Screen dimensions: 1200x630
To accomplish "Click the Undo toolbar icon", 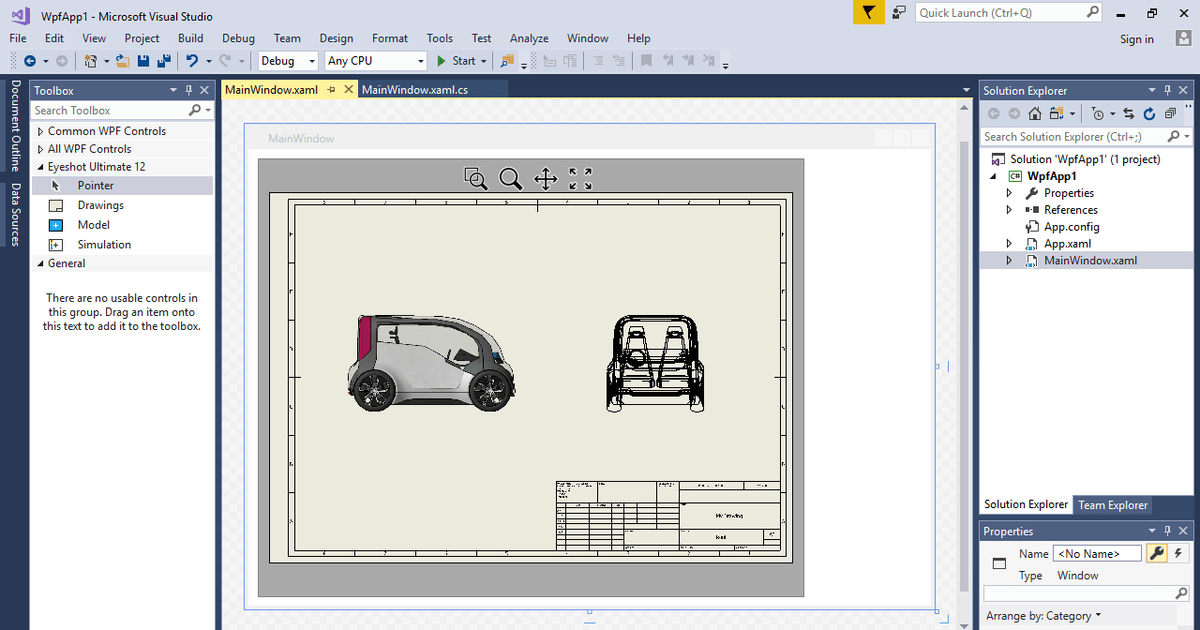I will (x=193, y=61).
